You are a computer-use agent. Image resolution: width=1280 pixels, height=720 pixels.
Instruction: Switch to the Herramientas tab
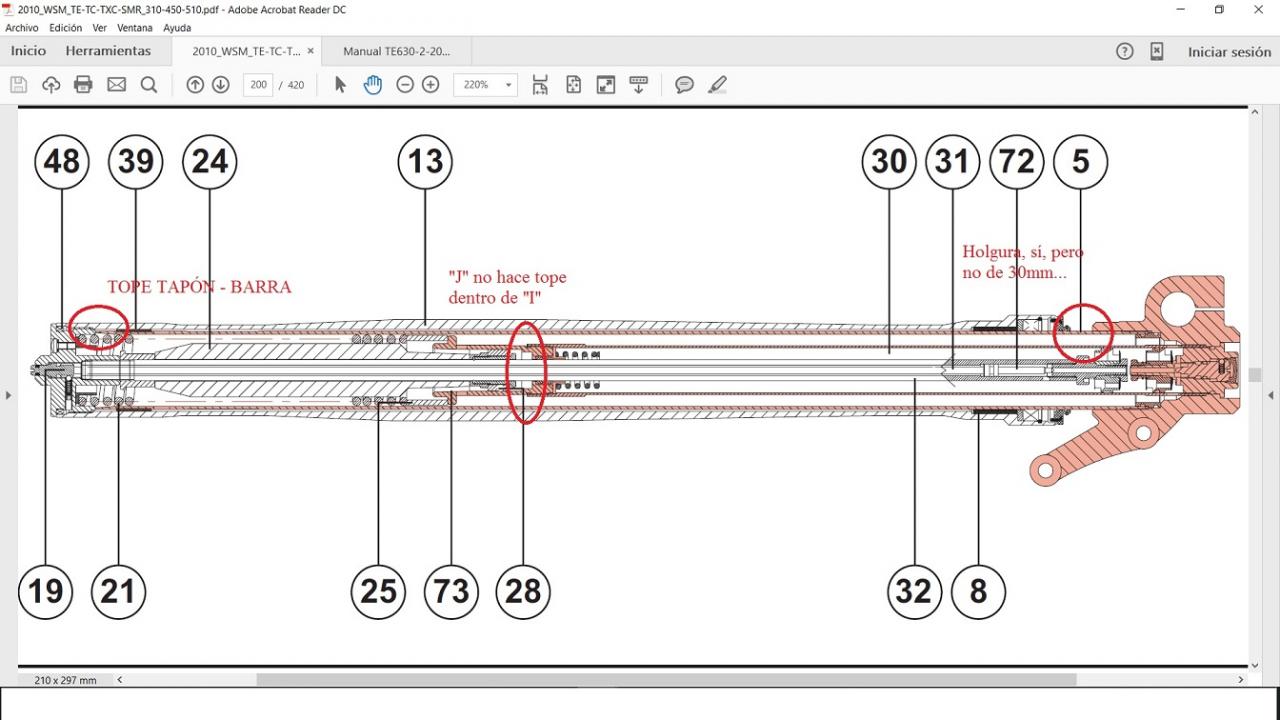tap(108, 51)
